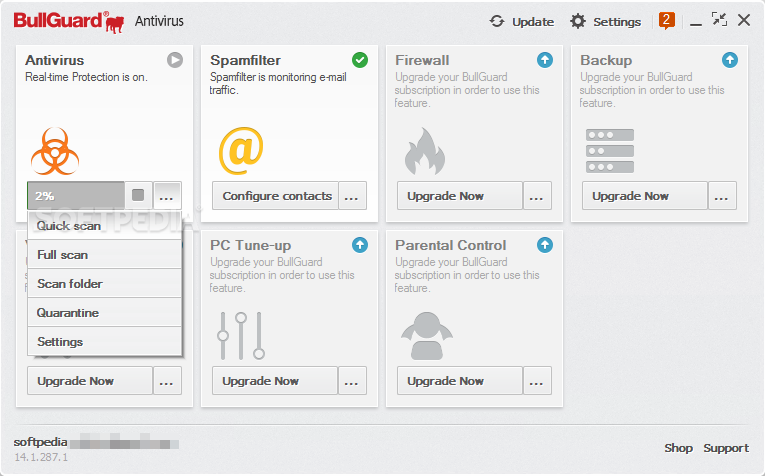Screen dimensions: 765x476
Task: Open Quarantine from the antivirus menu
Action: [x=104, y=313]
